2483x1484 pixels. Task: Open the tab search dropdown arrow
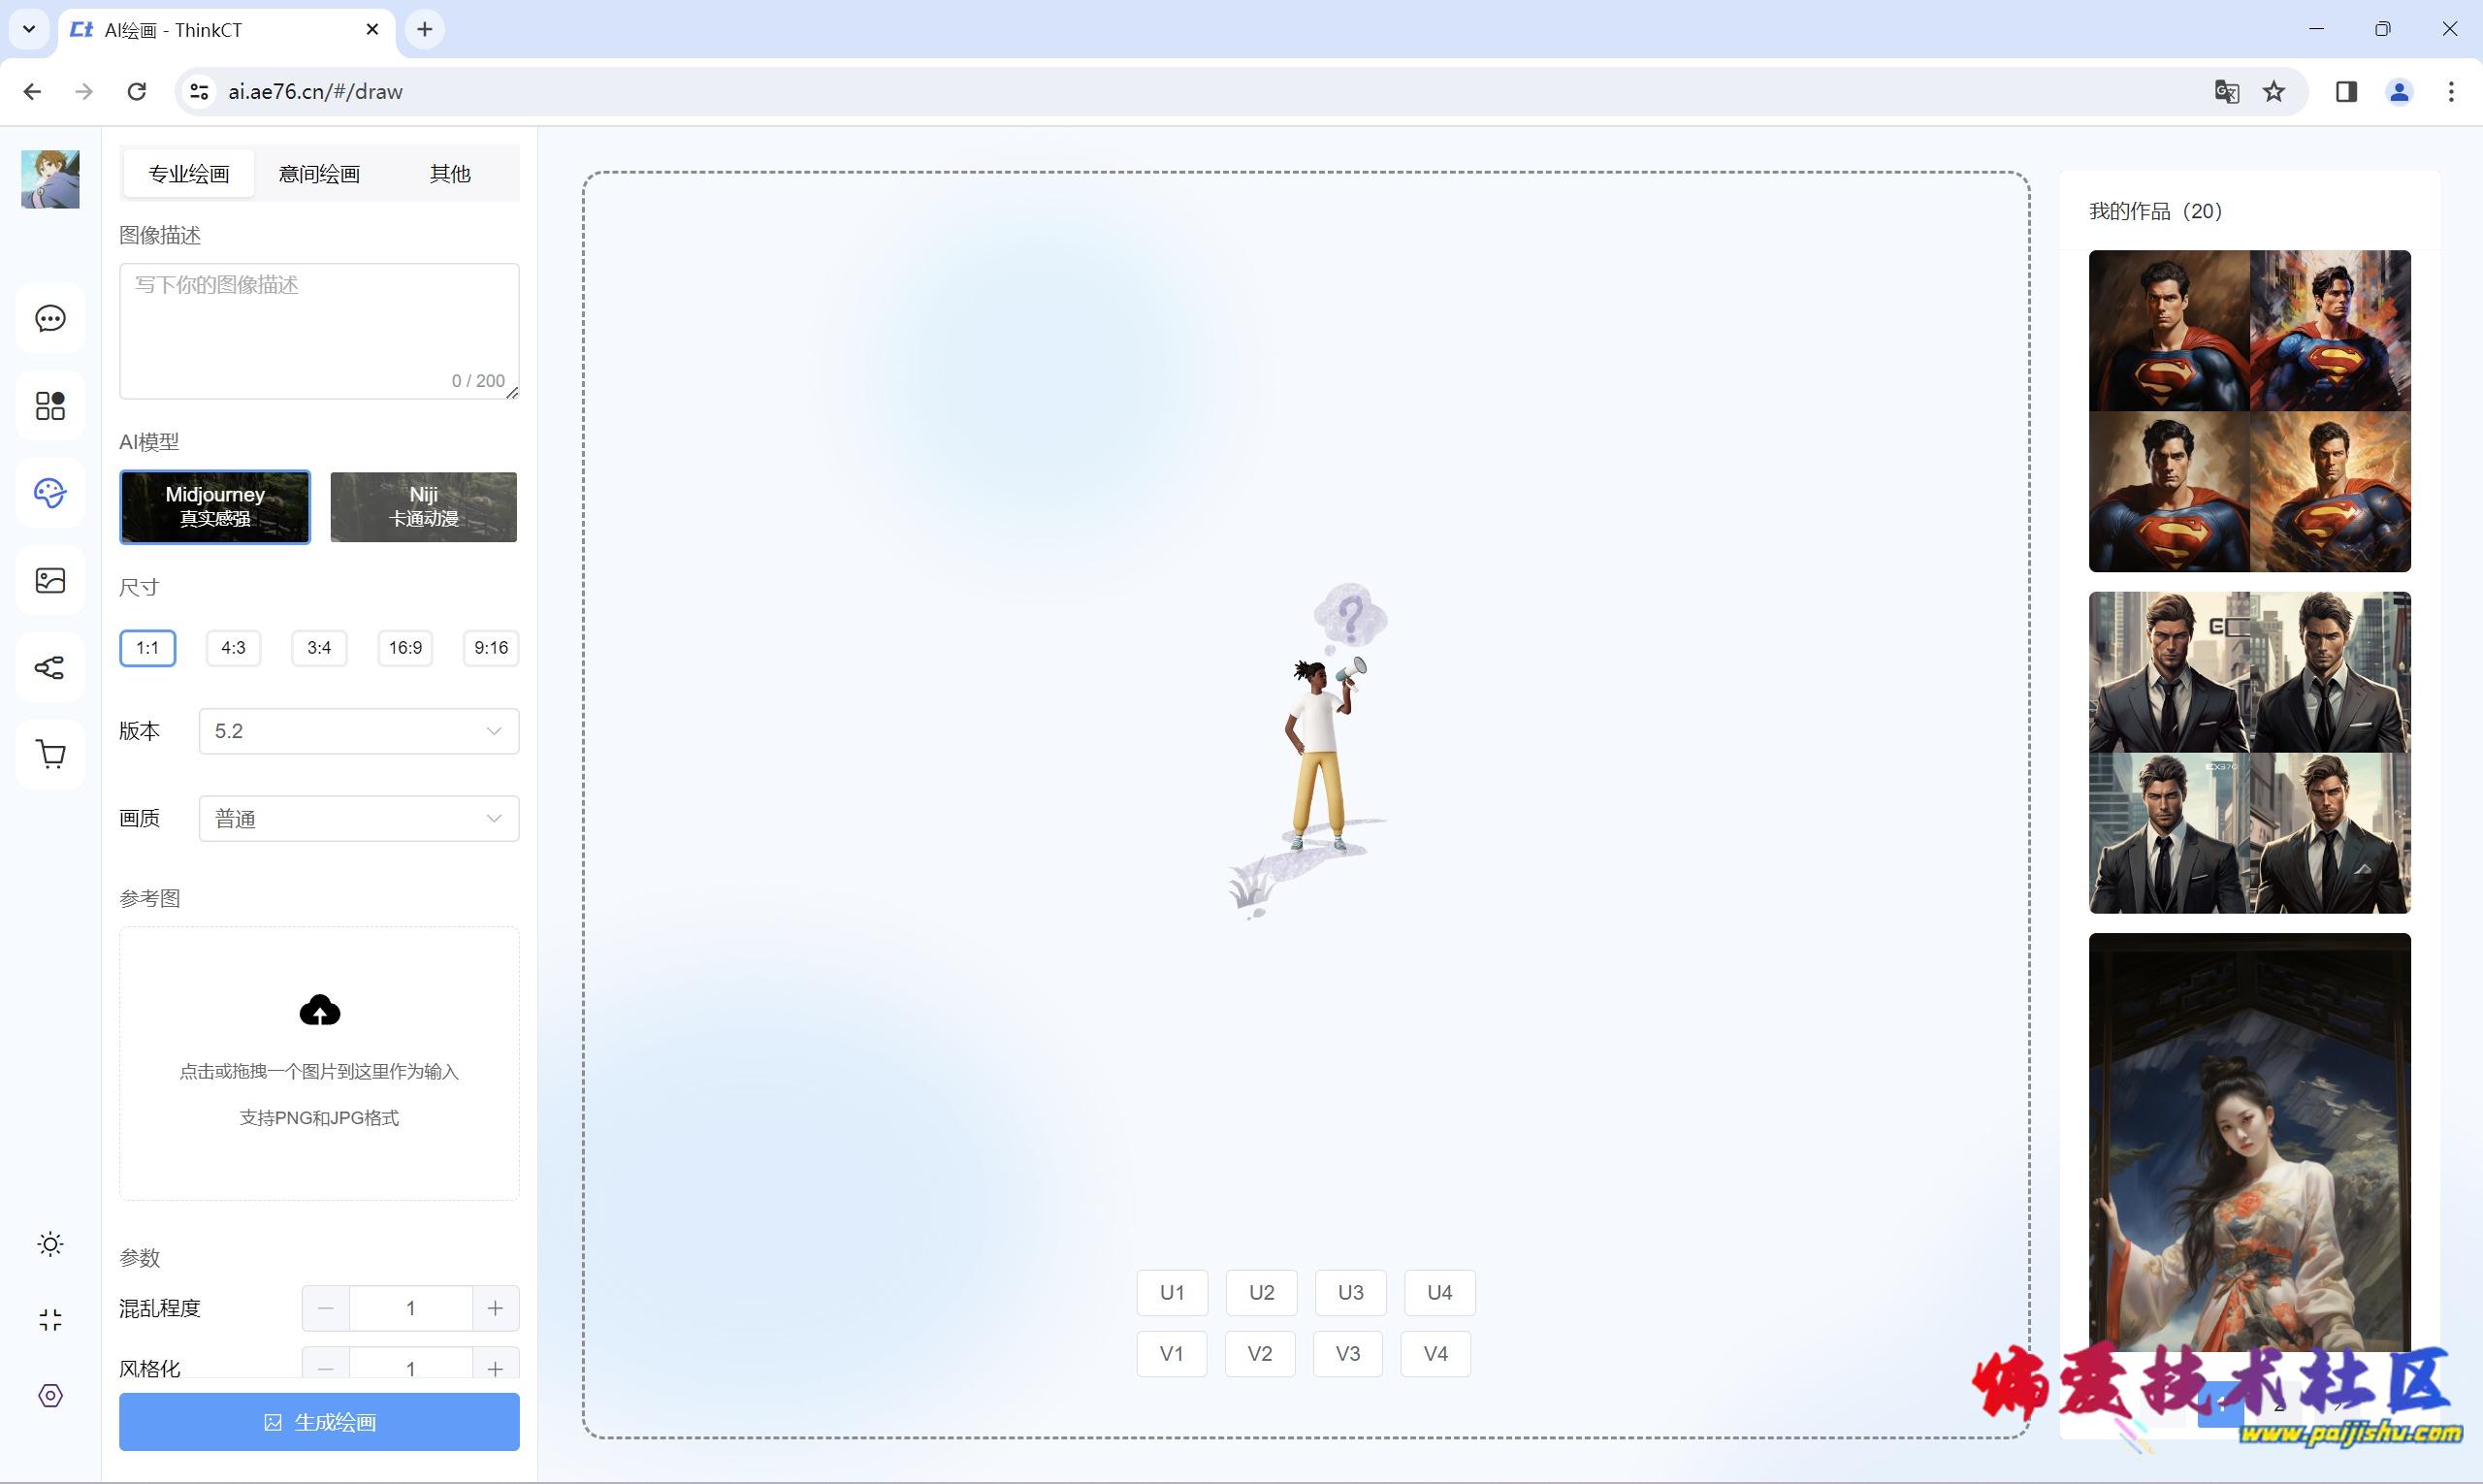click(x=29, y=30)
